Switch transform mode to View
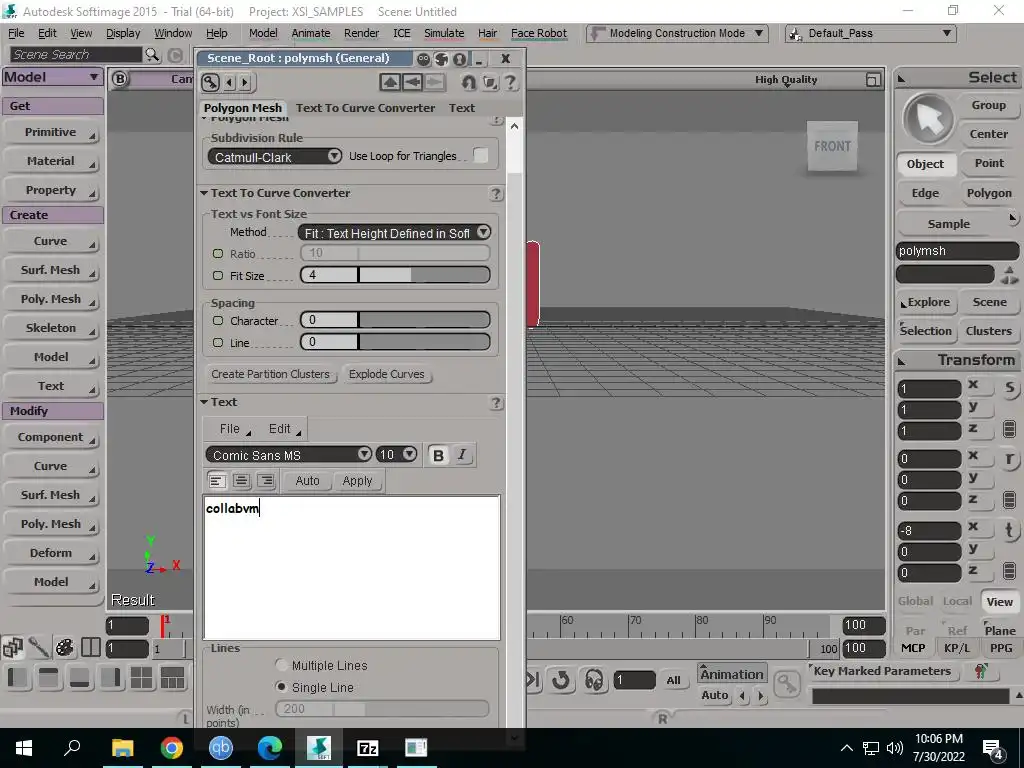 pos(999,601)
